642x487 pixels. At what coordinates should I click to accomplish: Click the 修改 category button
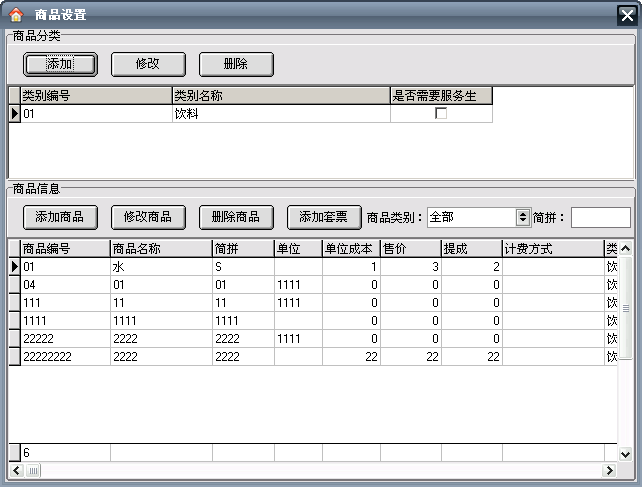(x=148, y=64)
